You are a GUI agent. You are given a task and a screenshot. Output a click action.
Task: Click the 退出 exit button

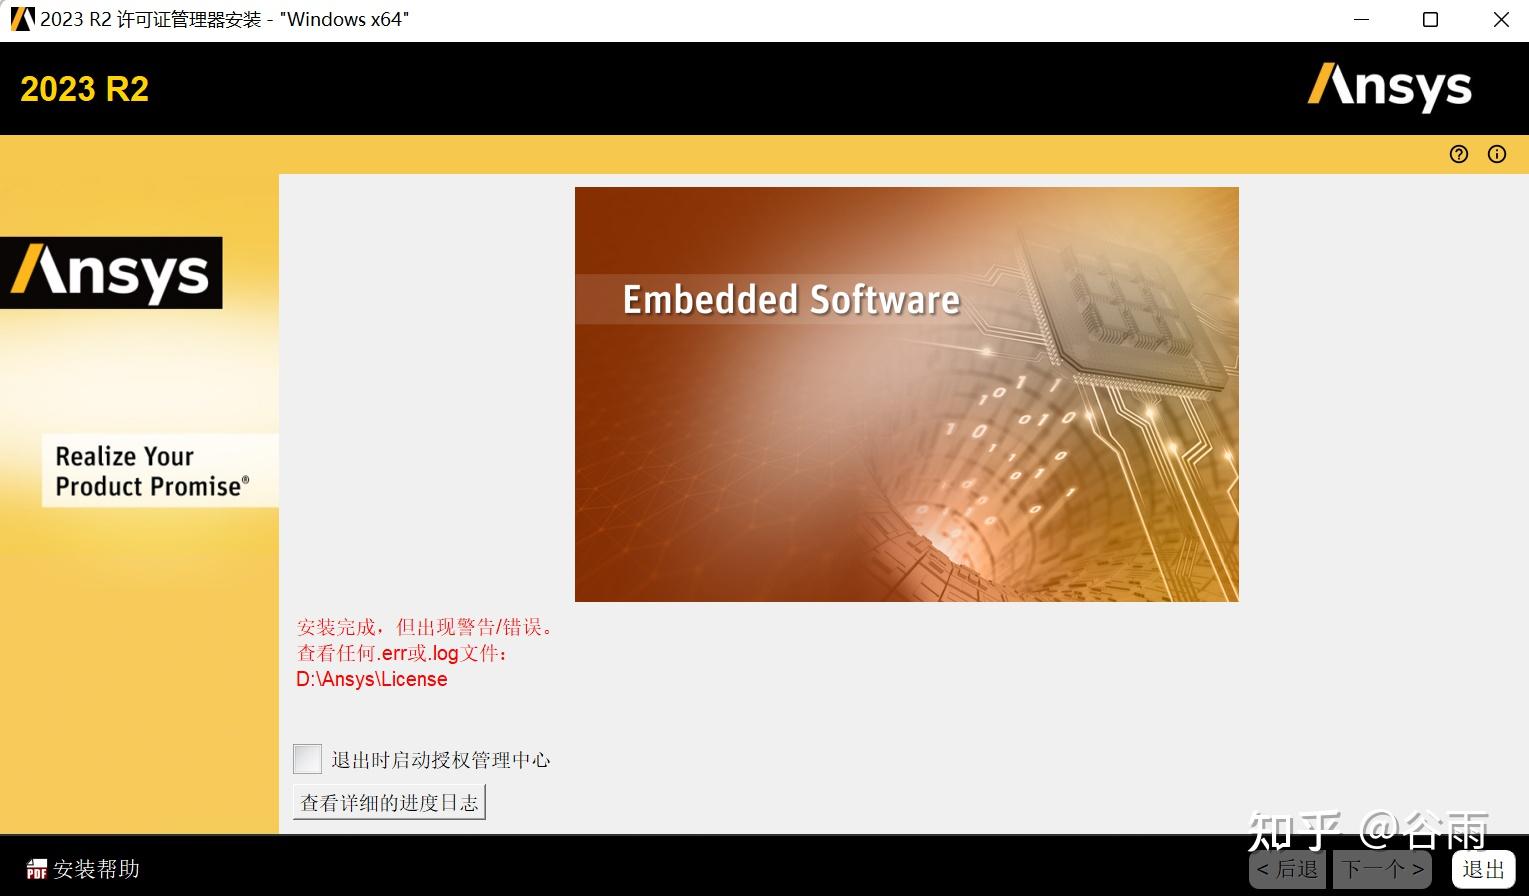point(1482,868)
